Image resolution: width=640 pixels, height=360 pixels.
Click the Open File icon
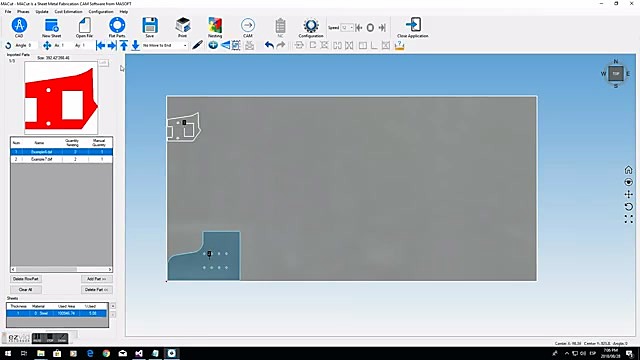click(x=84, y=26)
